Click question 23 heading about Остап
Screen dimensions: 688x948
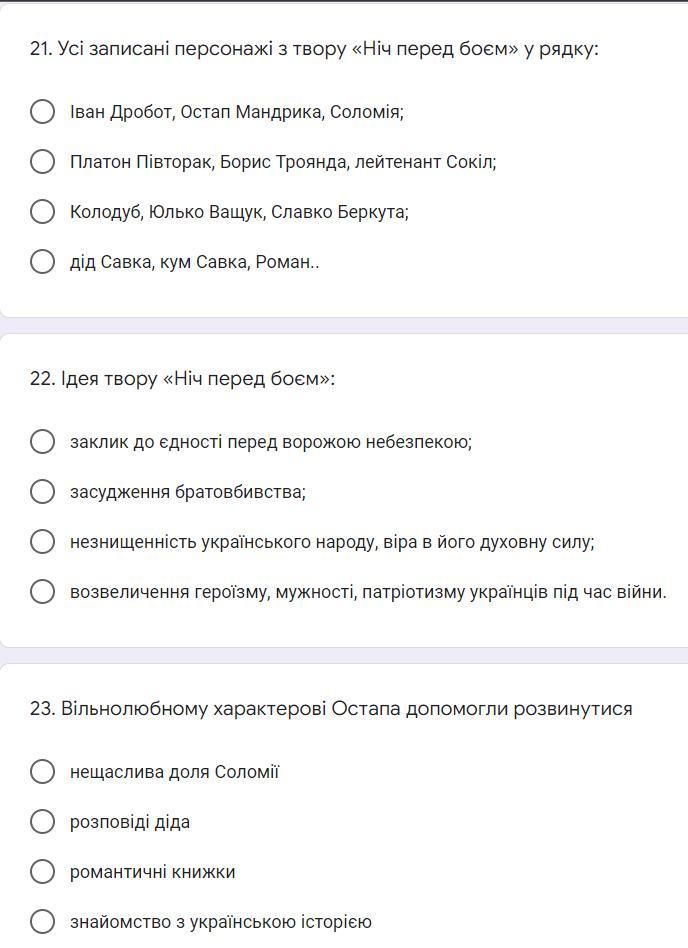pyautogui.click(x=331, y=708)
